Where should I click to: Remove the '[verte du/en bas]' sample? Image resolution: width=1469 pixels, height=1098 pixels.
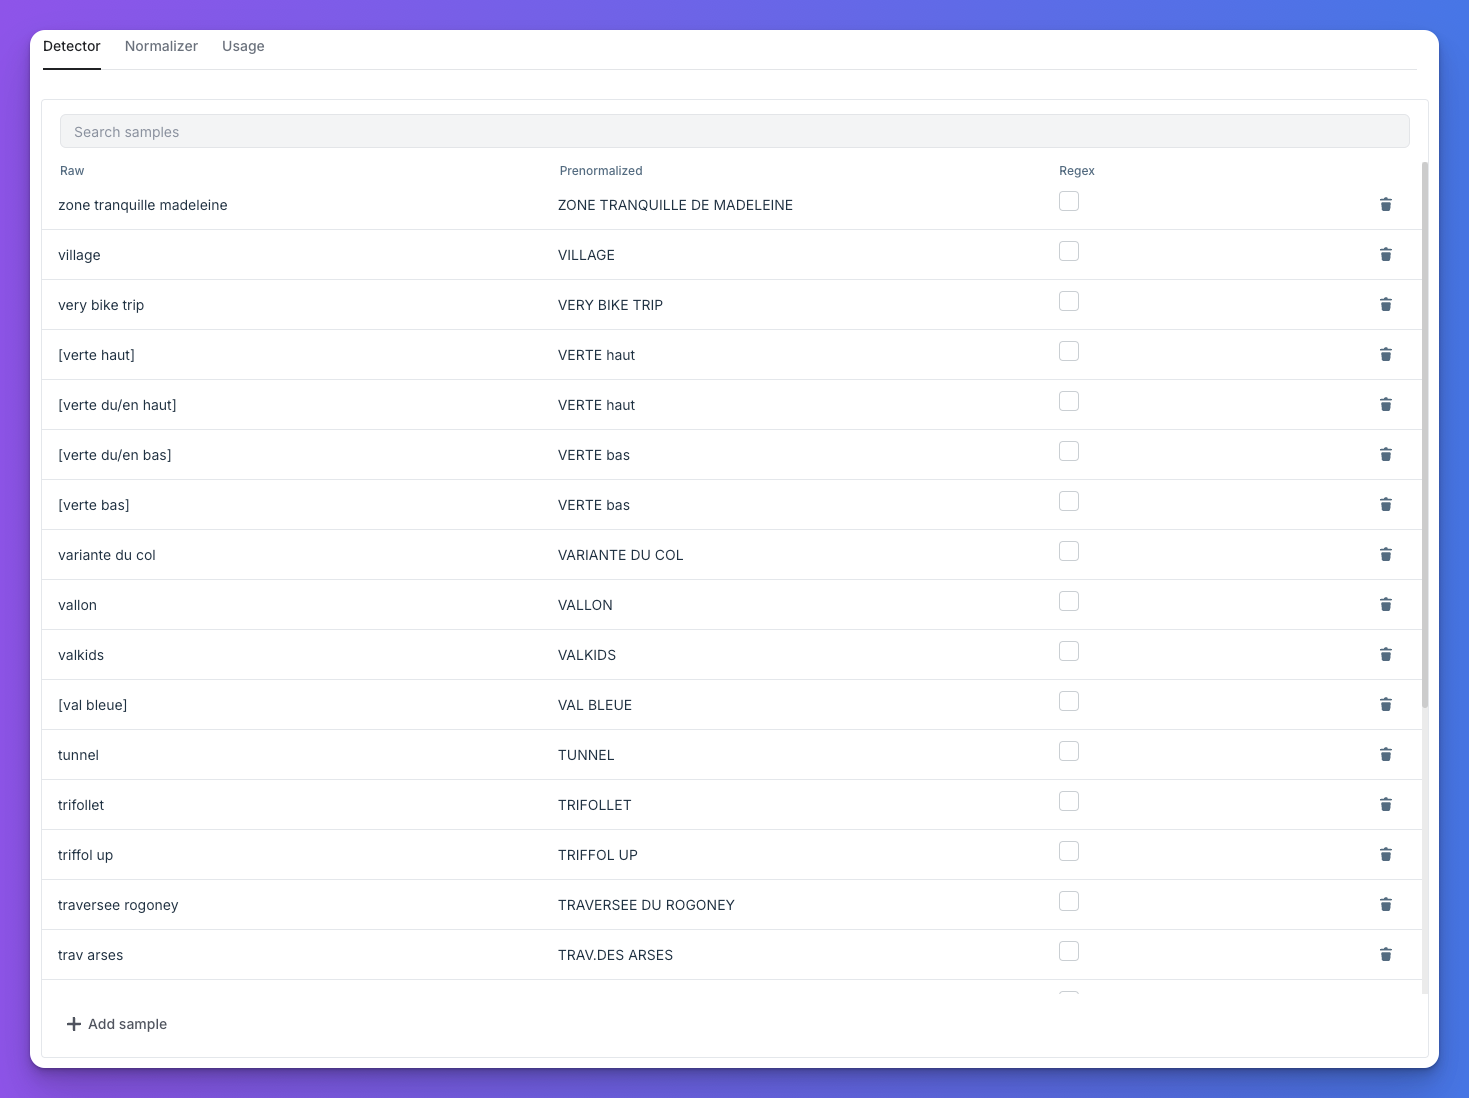pyautogui.click(x=1386, y=454)
